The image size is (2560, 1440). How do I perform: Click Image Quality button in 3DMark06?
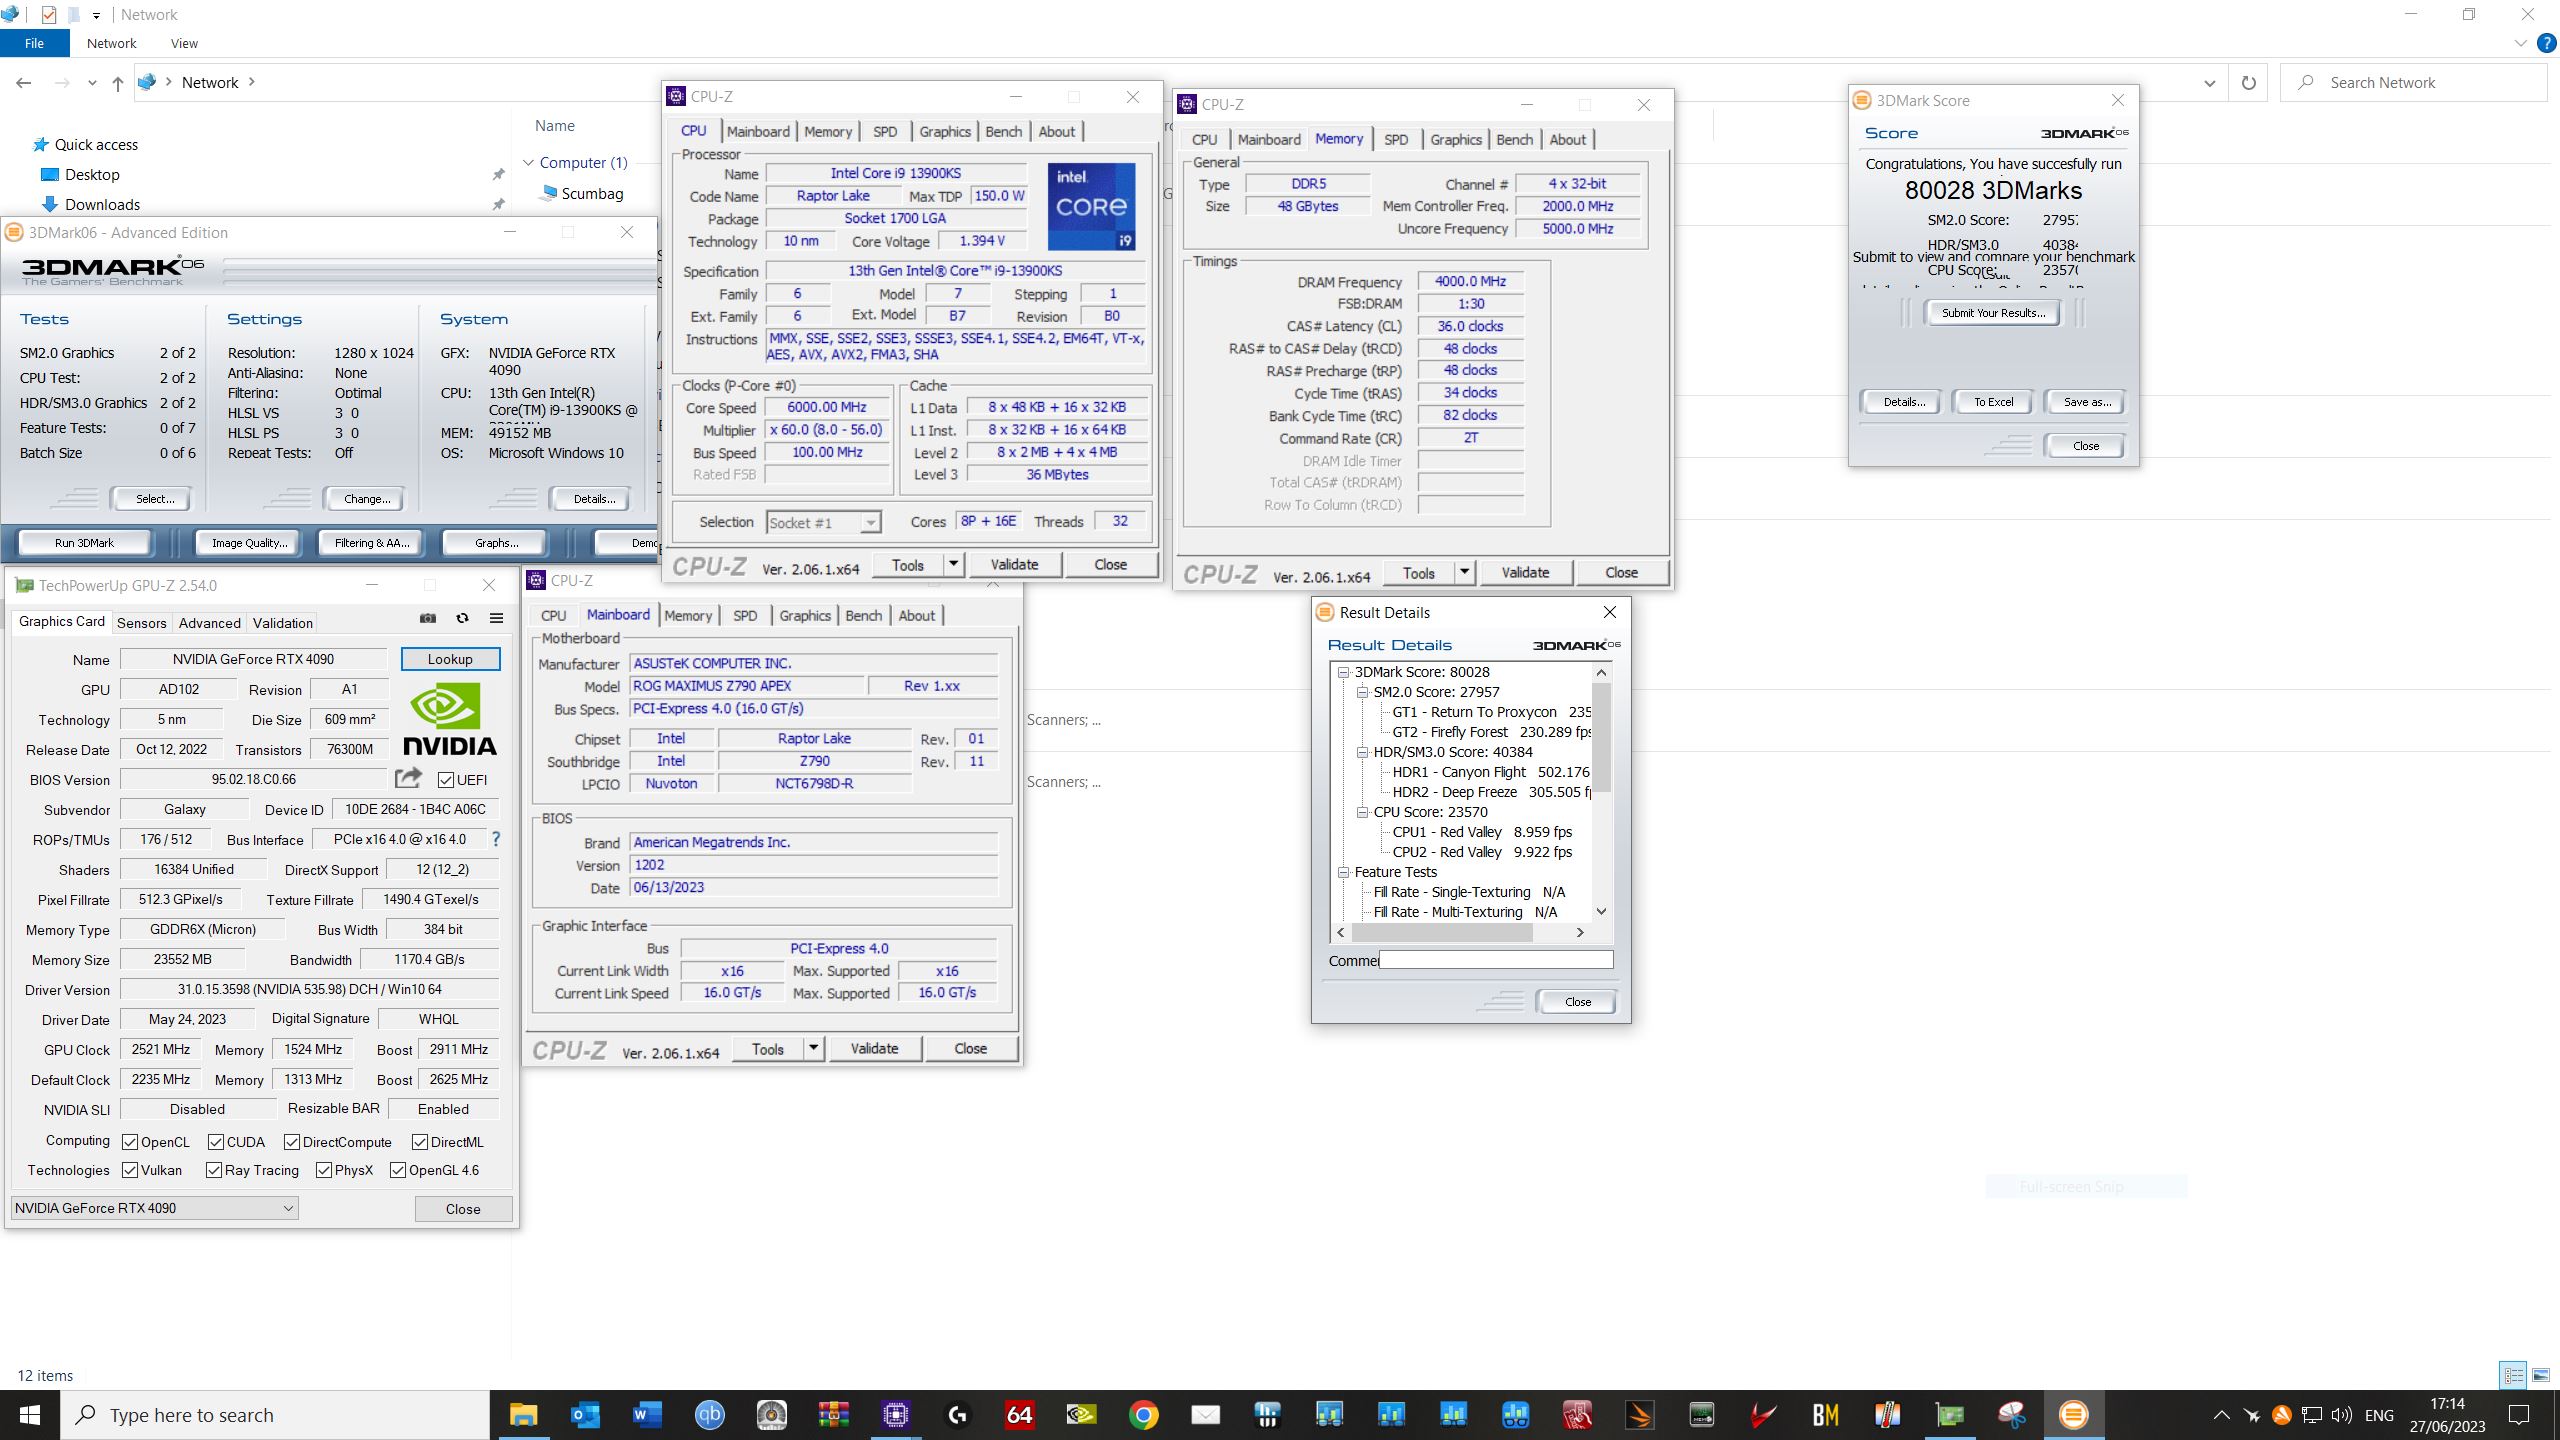(249, 542)
